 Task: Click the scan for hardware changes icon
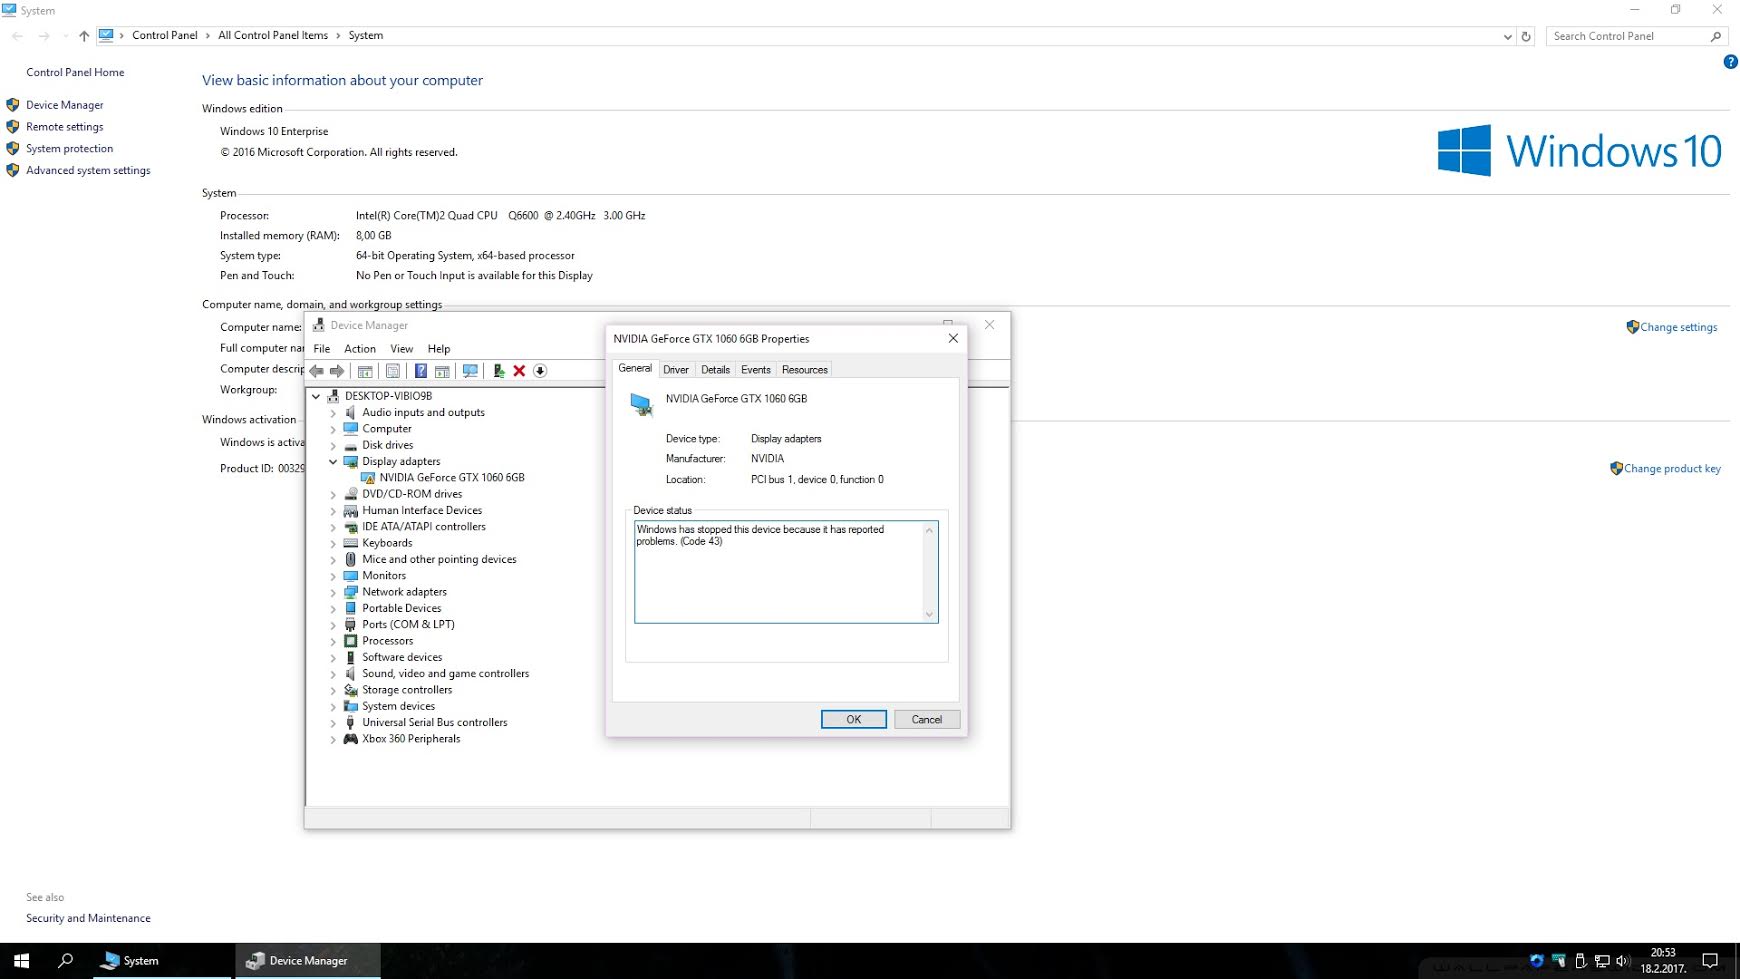(x=470, y=371)
